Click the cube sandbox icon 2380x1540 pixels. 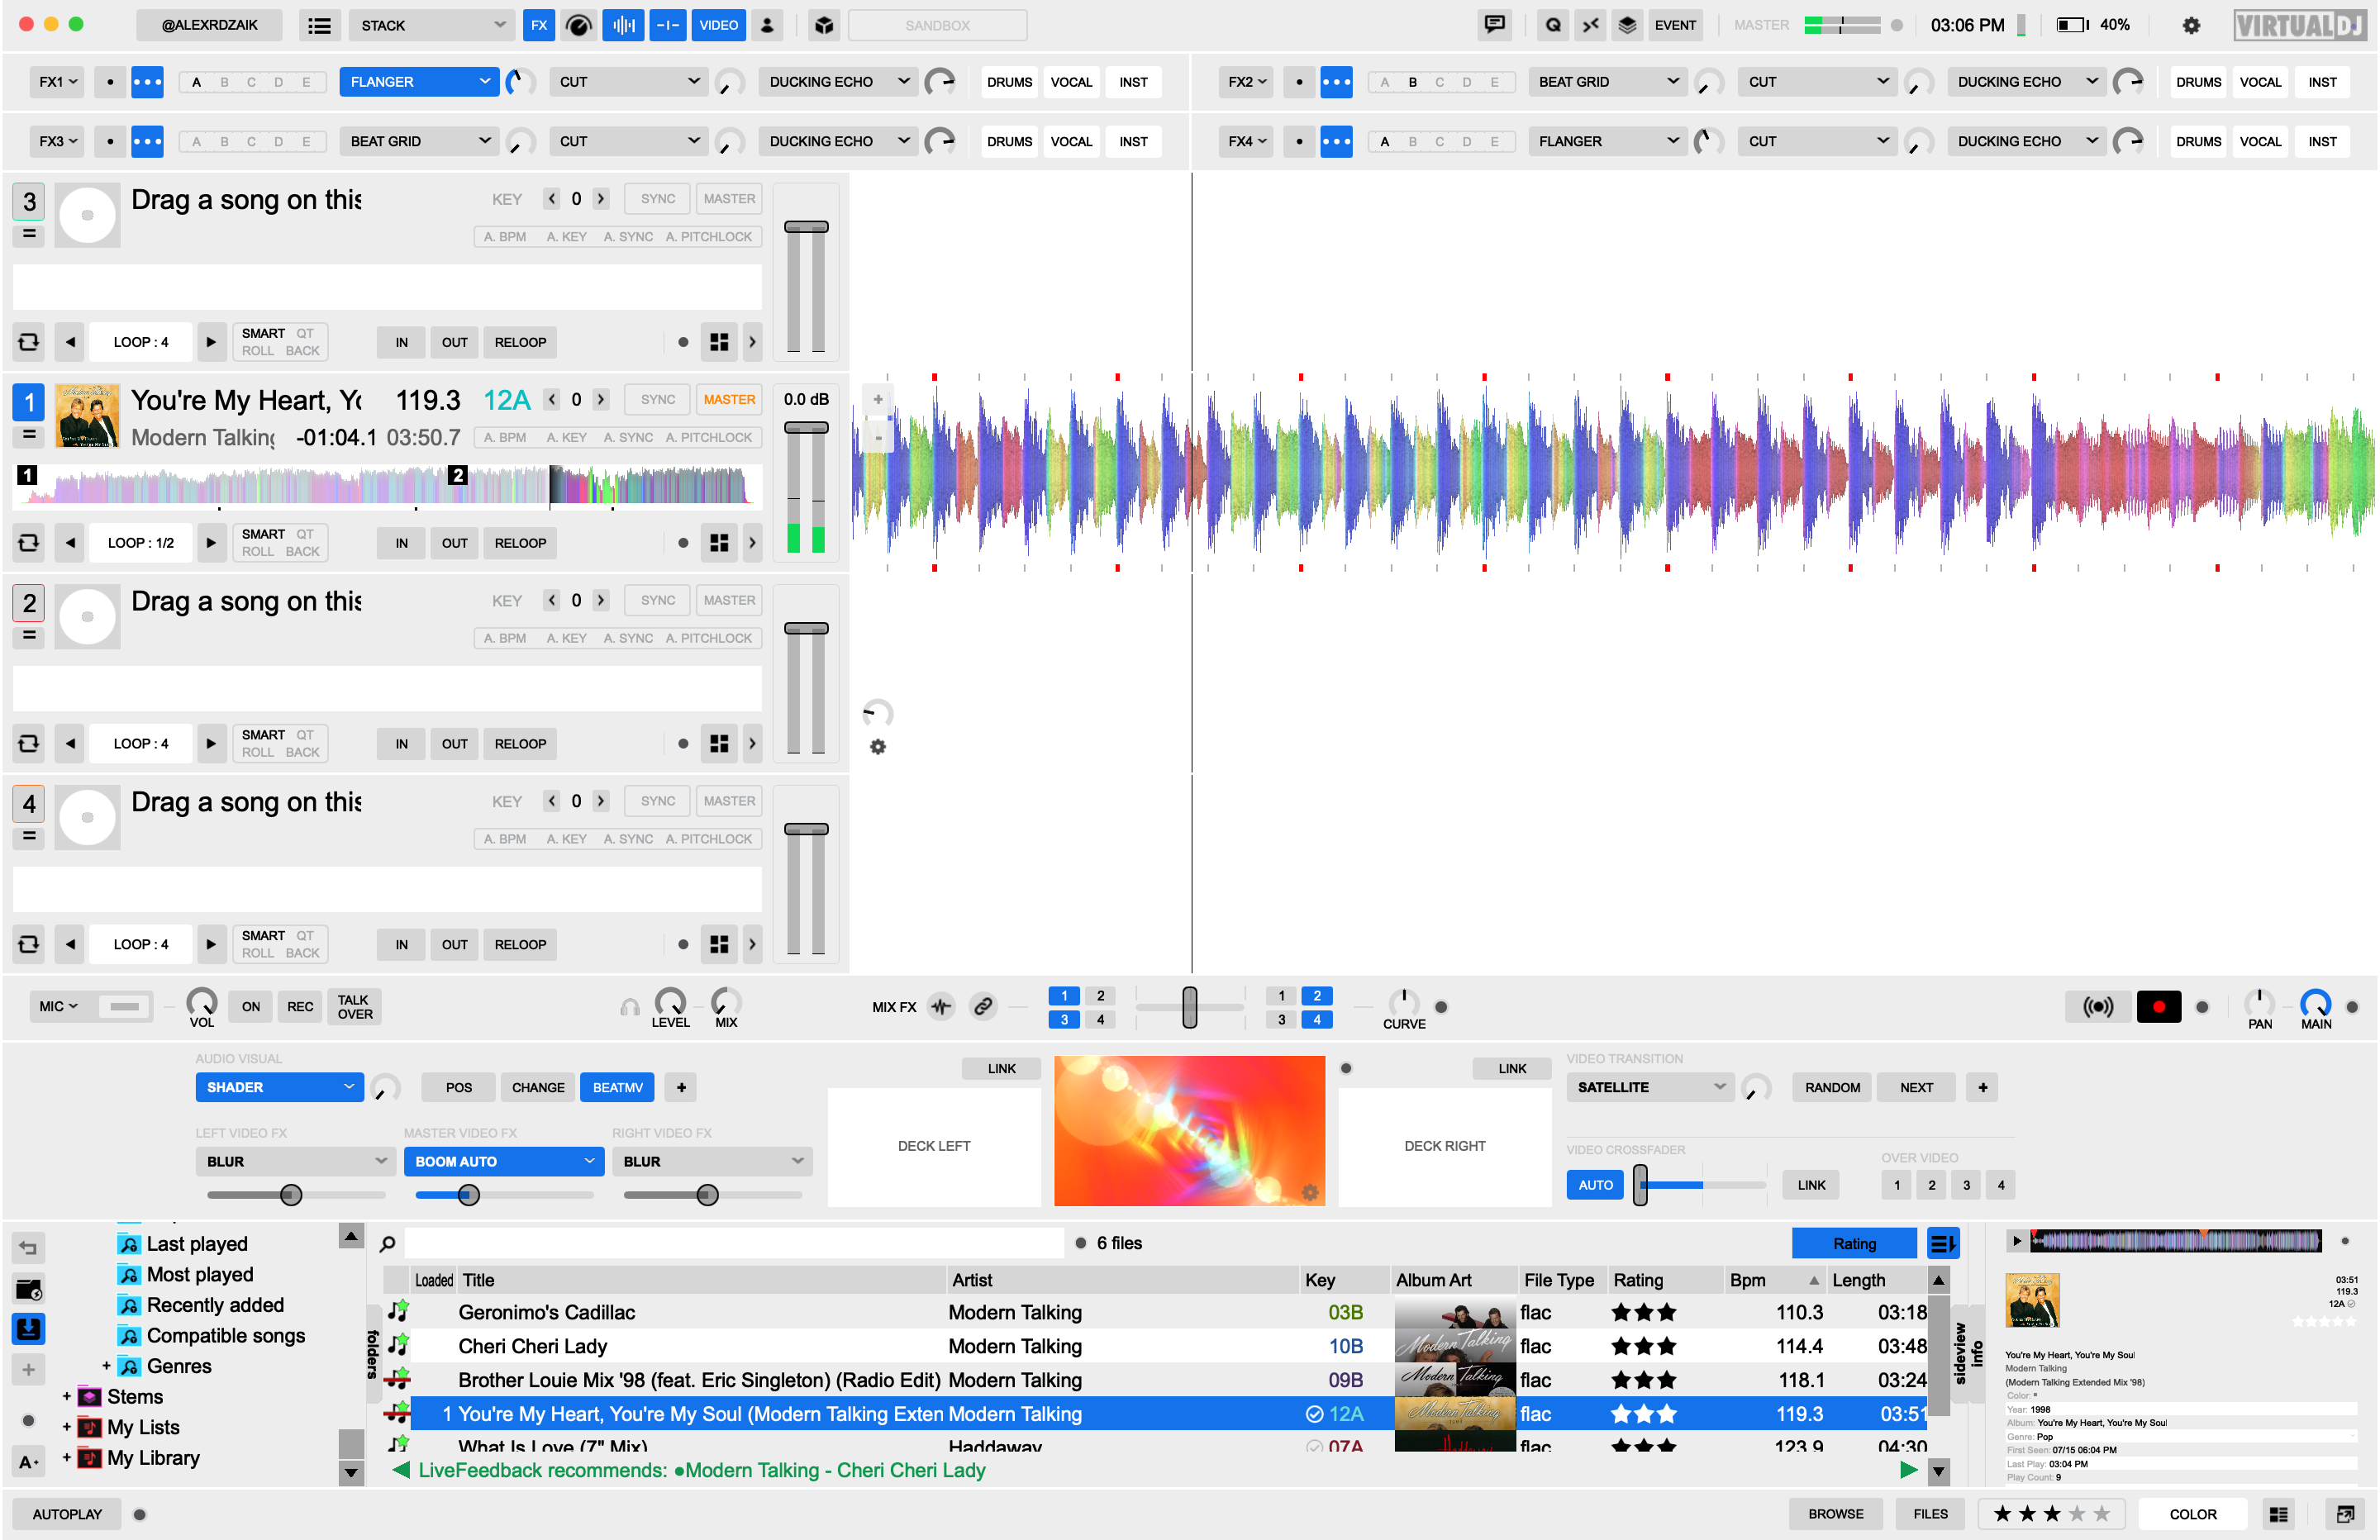pyautogui.click(x=824, y=25)
